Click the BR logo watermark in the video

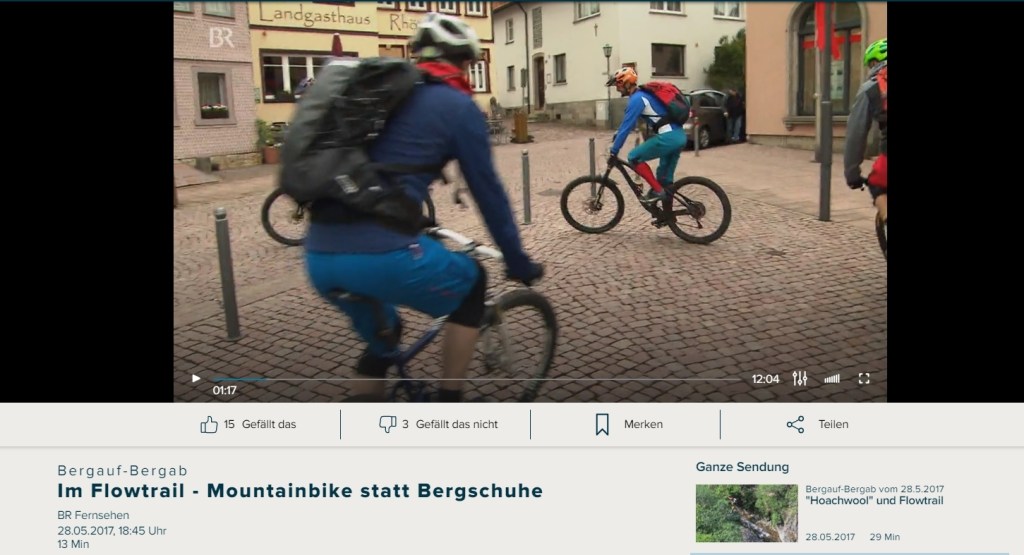coord(220,38)
